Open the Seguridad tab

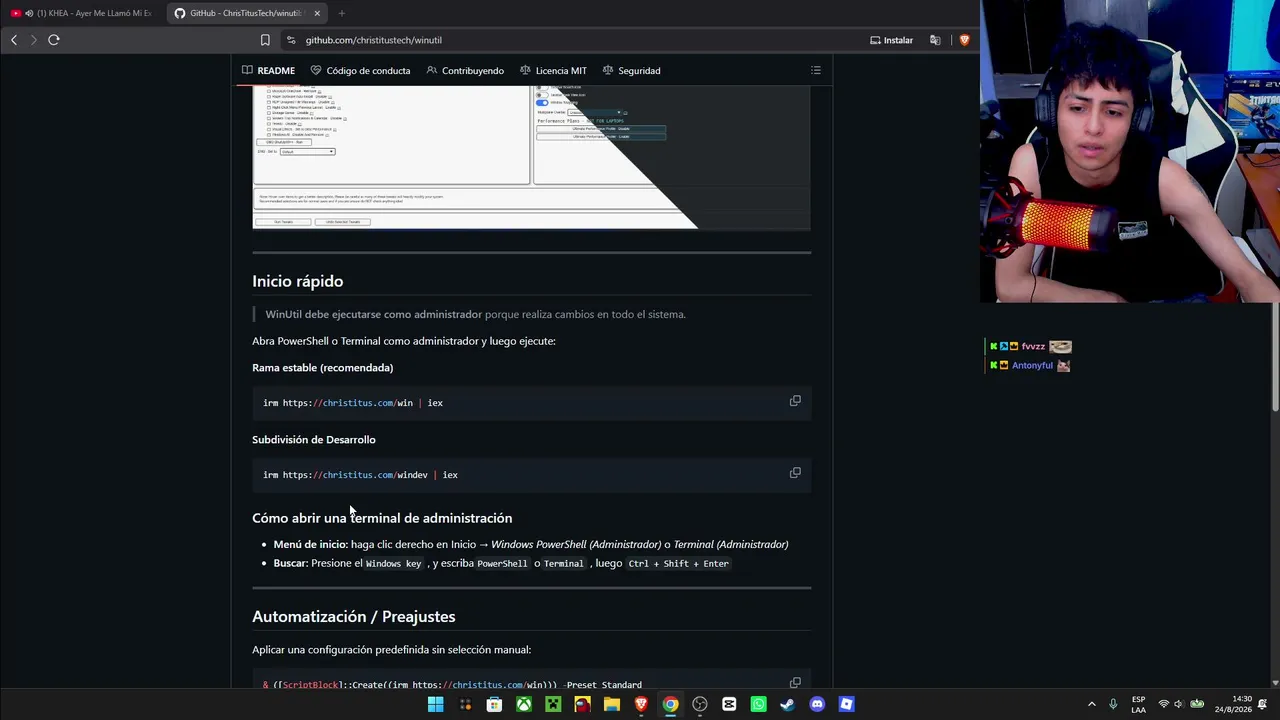[x=631, y=70]
